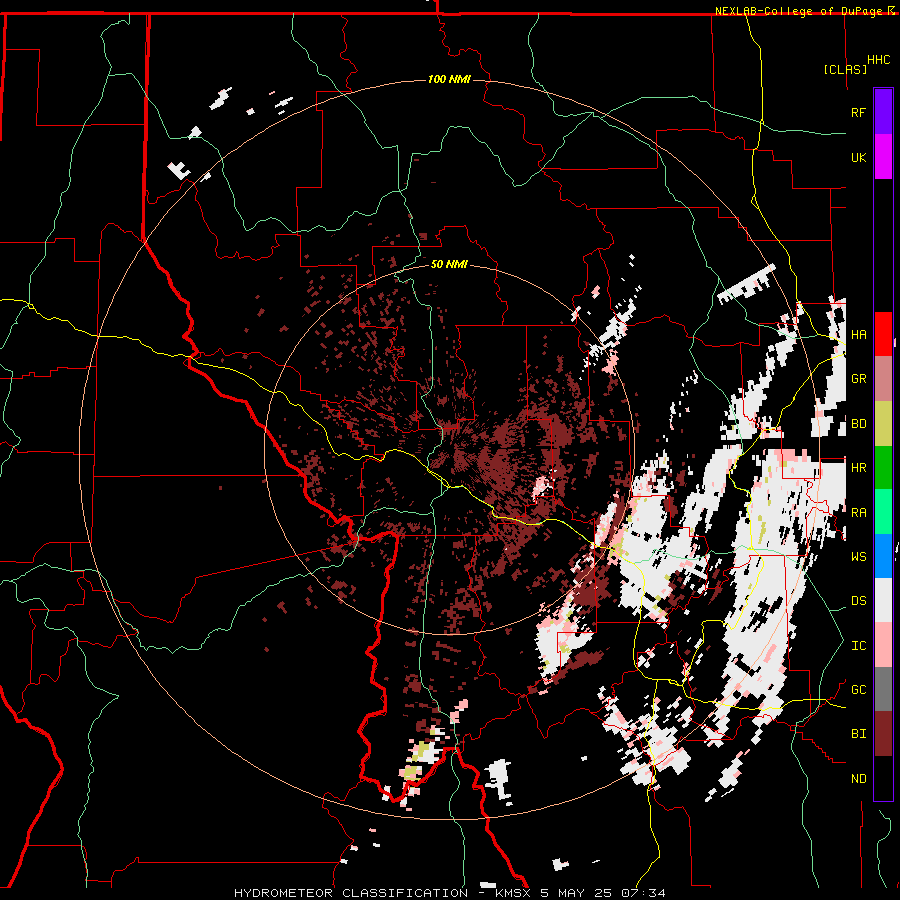Click the RA light-green legend swatch

point(883,512)
